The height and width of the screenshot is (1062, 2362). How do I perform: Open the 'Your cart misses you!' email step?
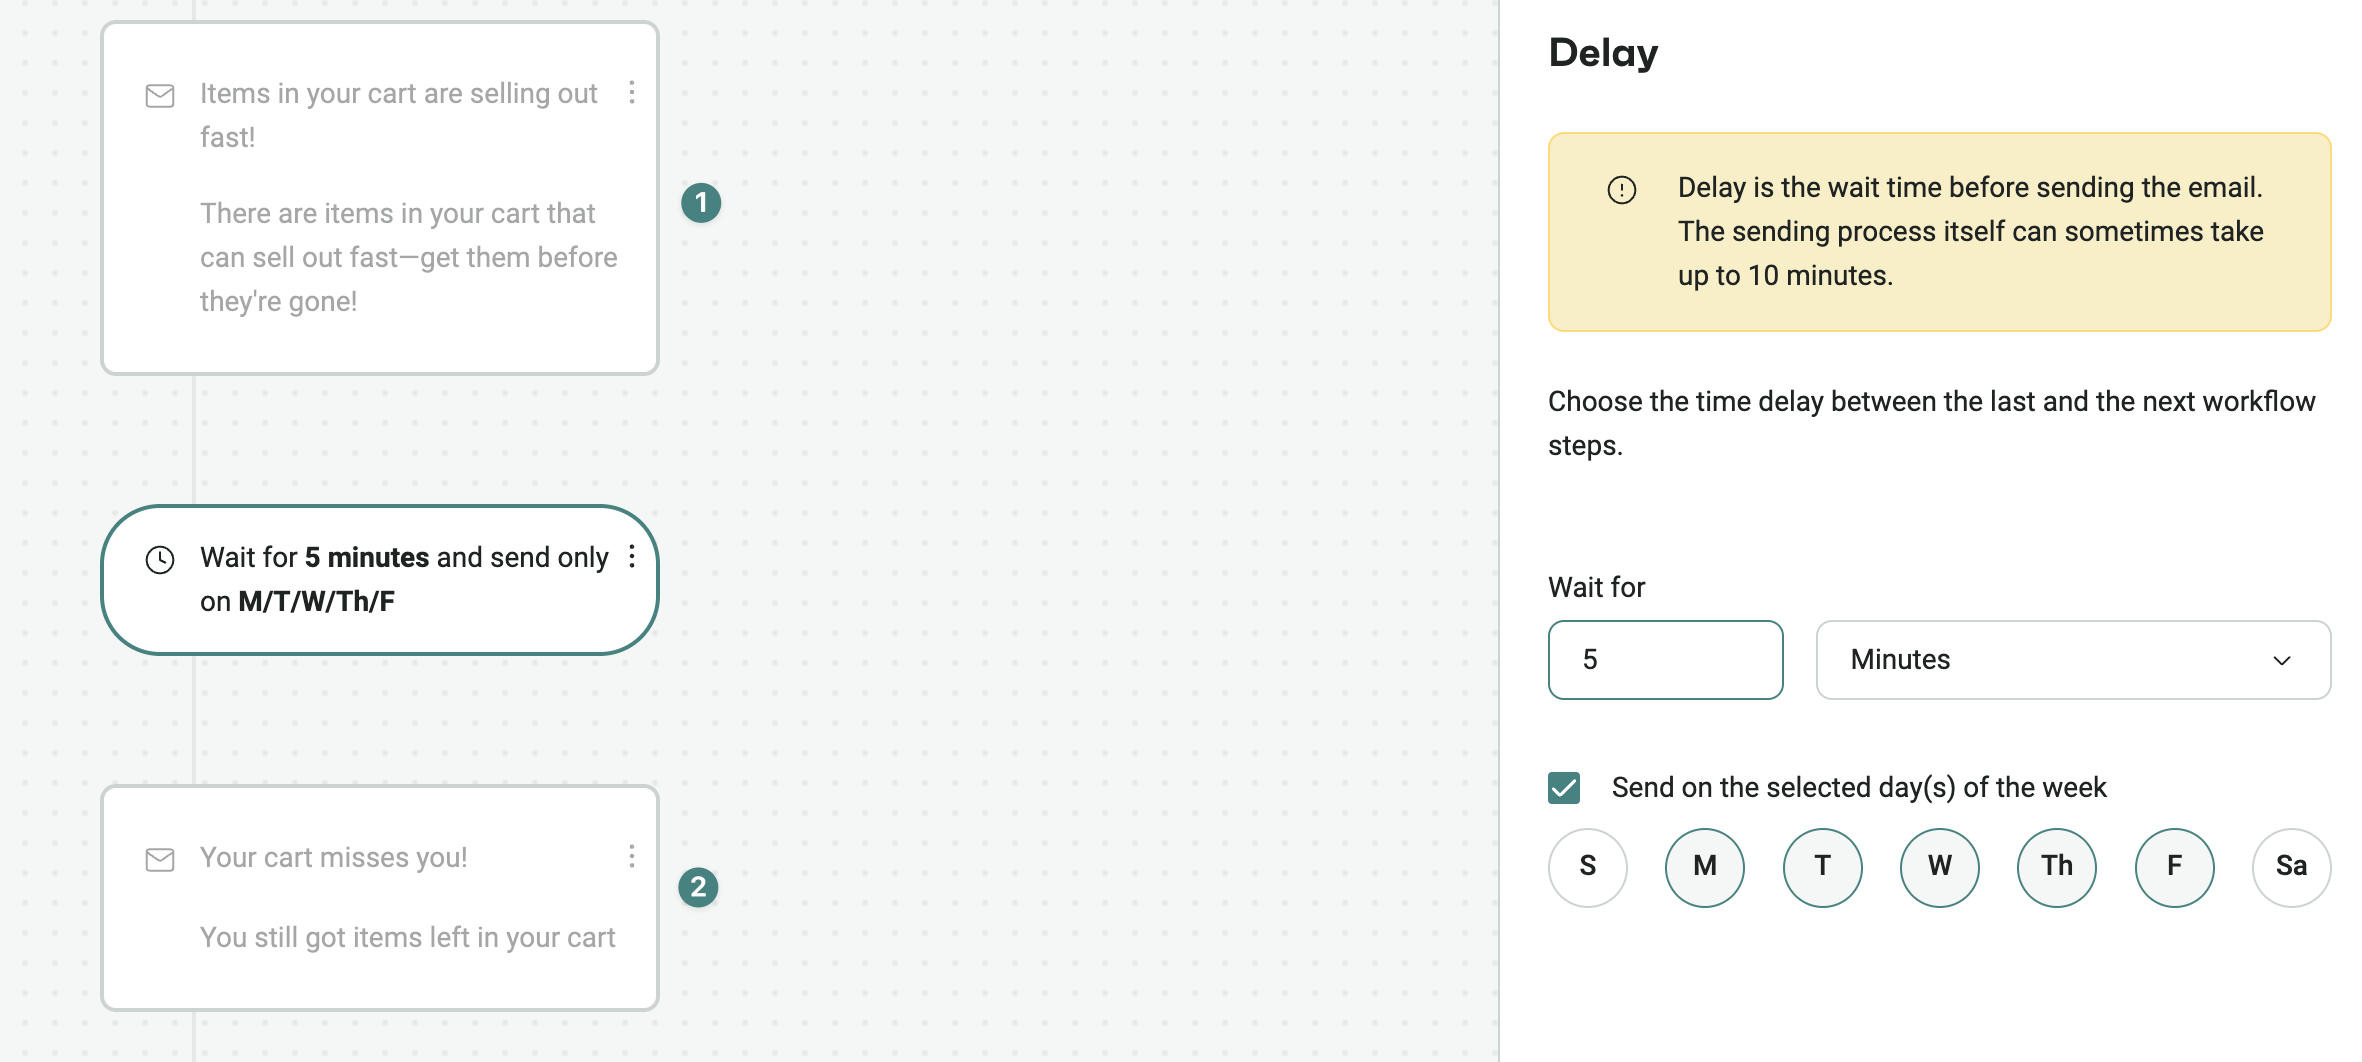point(380,897)
